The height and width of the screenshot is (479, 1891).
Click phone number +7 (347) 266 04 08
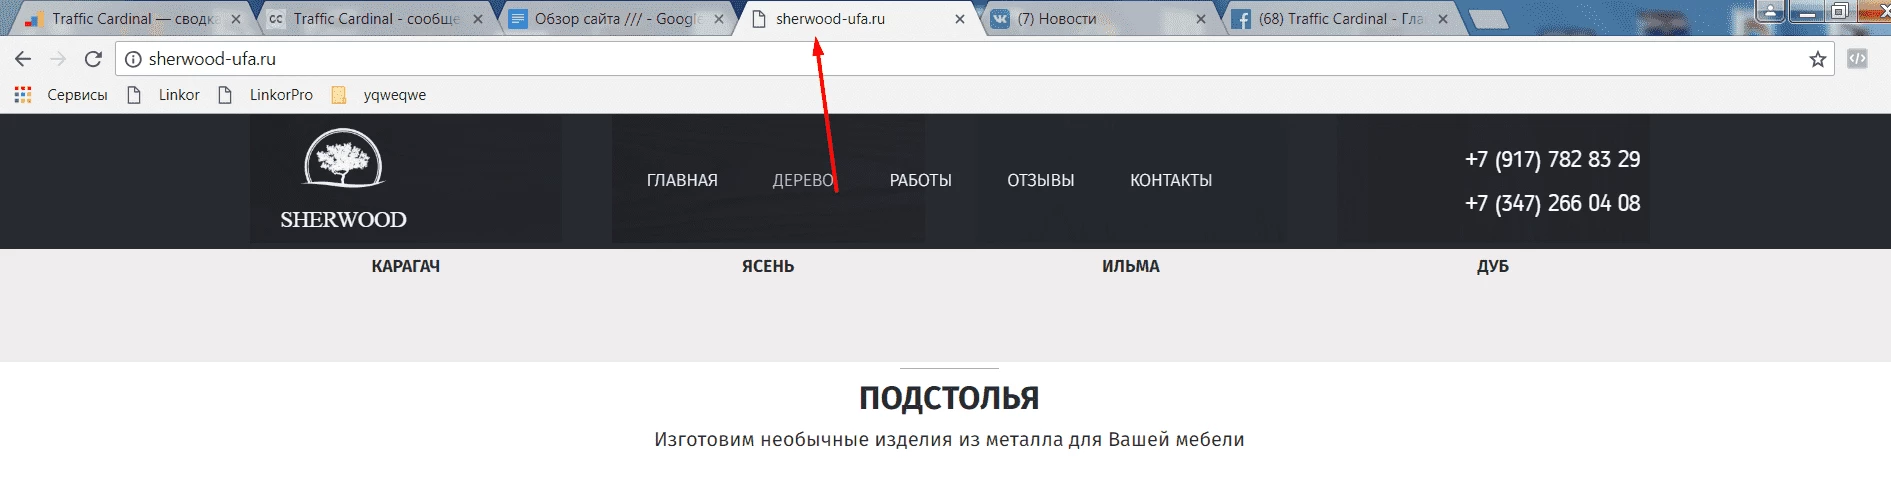[1552, 203]
